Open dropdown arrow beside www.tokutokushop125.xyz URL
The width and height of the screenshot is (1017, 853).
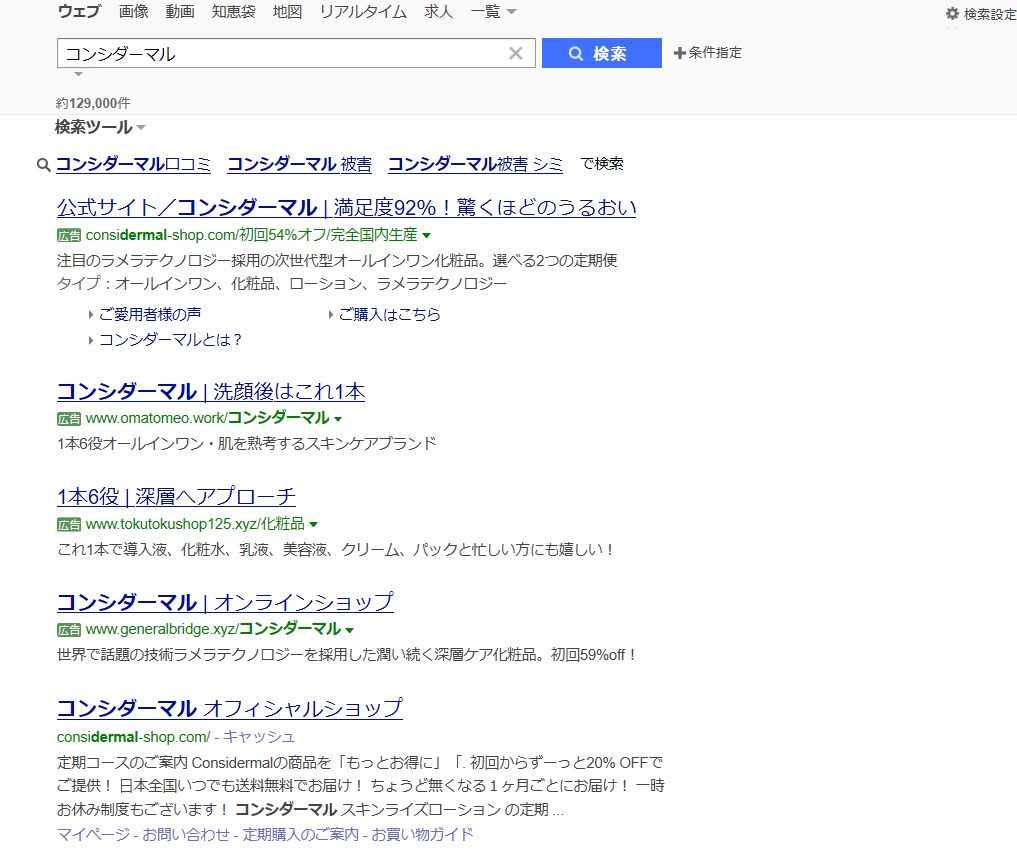point(314,524)
